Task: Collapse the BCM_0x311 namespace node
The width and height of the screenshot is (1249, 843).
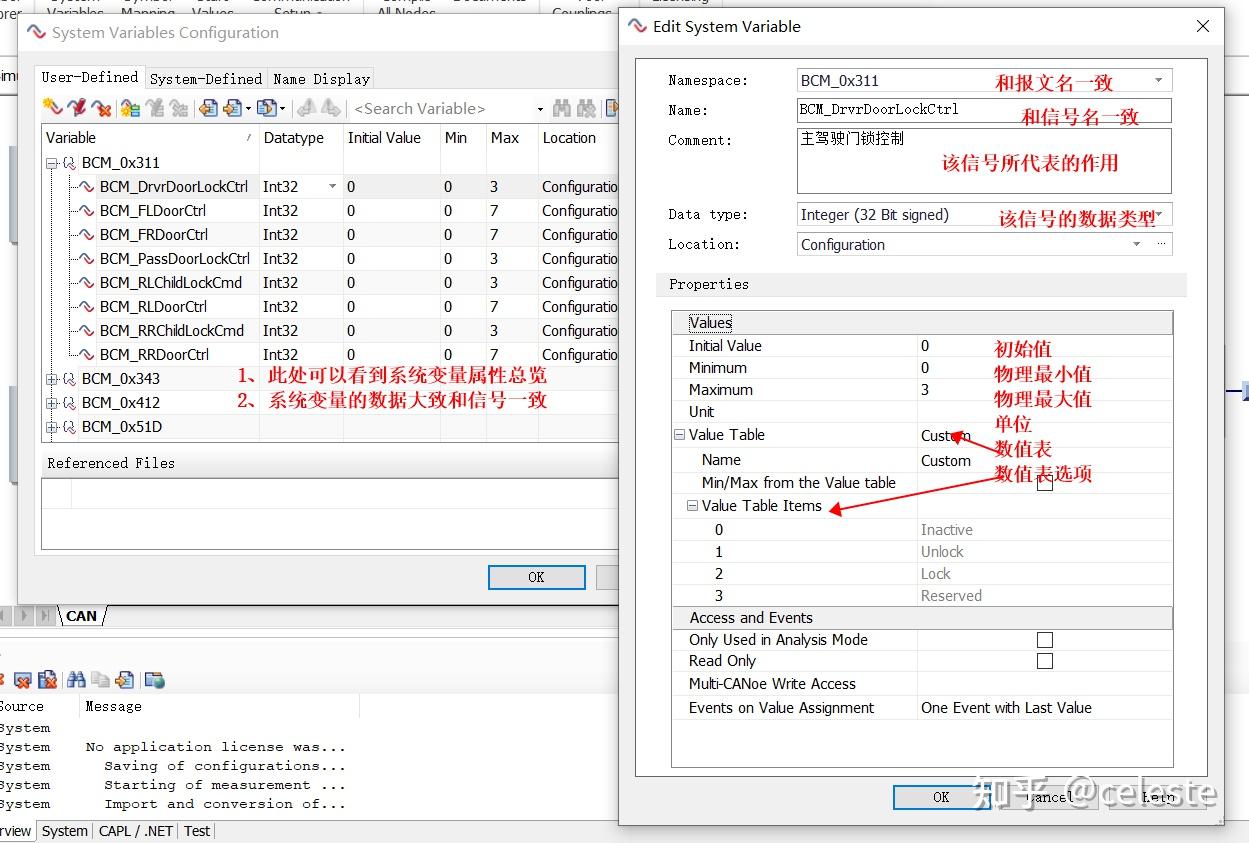Action: [x=52, y=163]
